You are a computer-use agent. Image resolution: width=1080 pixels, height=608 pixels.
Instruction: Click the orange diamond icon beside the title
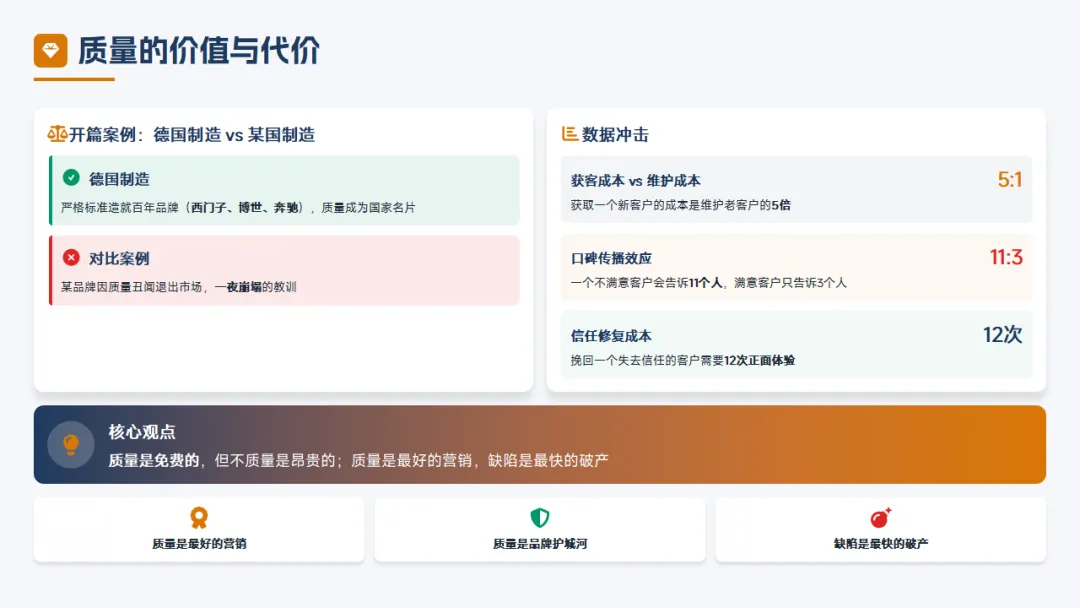point(50,51)
